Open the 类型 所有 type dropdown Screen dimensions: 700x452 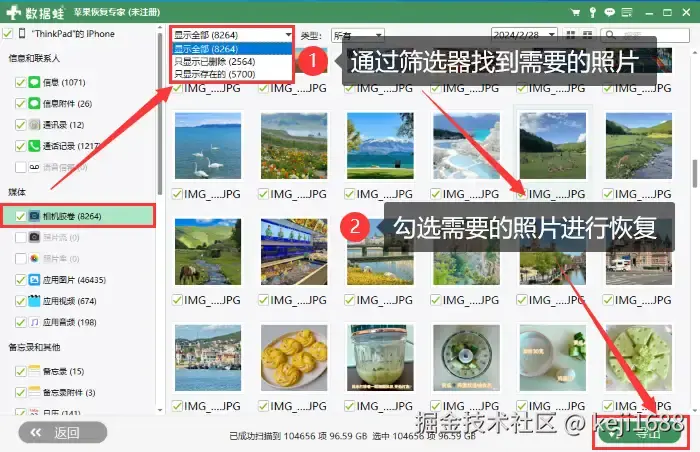pyautogui.click(x=358, y=35)
